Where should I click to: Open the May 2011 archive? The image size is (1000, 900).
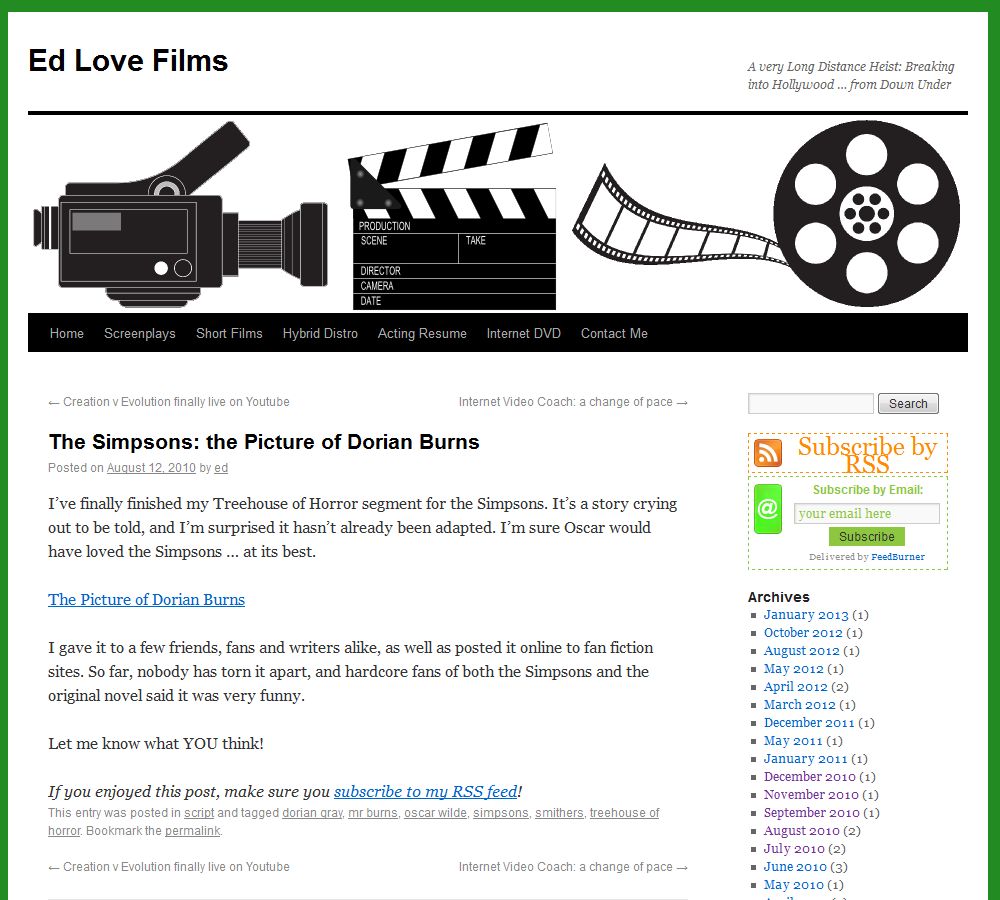click(x=793, y=741)
